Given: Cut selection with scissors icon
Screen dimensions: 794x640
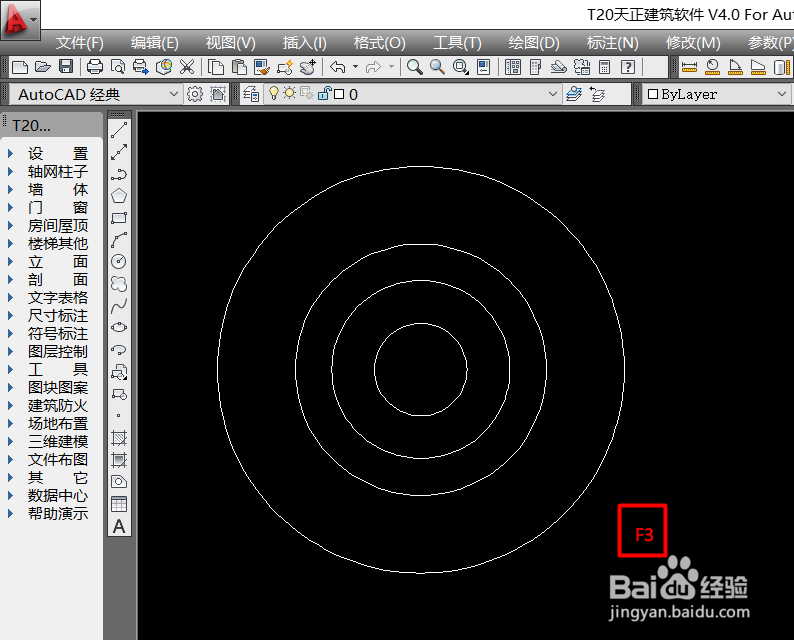Looking at the screenshot, I should (x=187, y=67).
